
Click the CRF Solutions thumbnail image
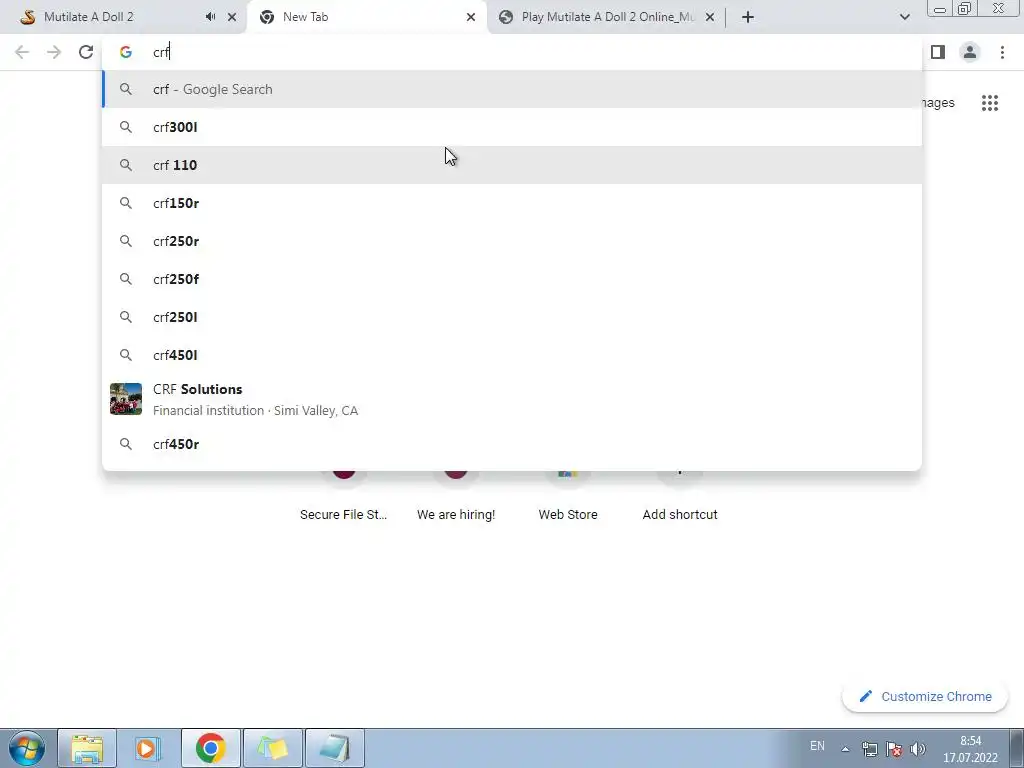(126, 399)
